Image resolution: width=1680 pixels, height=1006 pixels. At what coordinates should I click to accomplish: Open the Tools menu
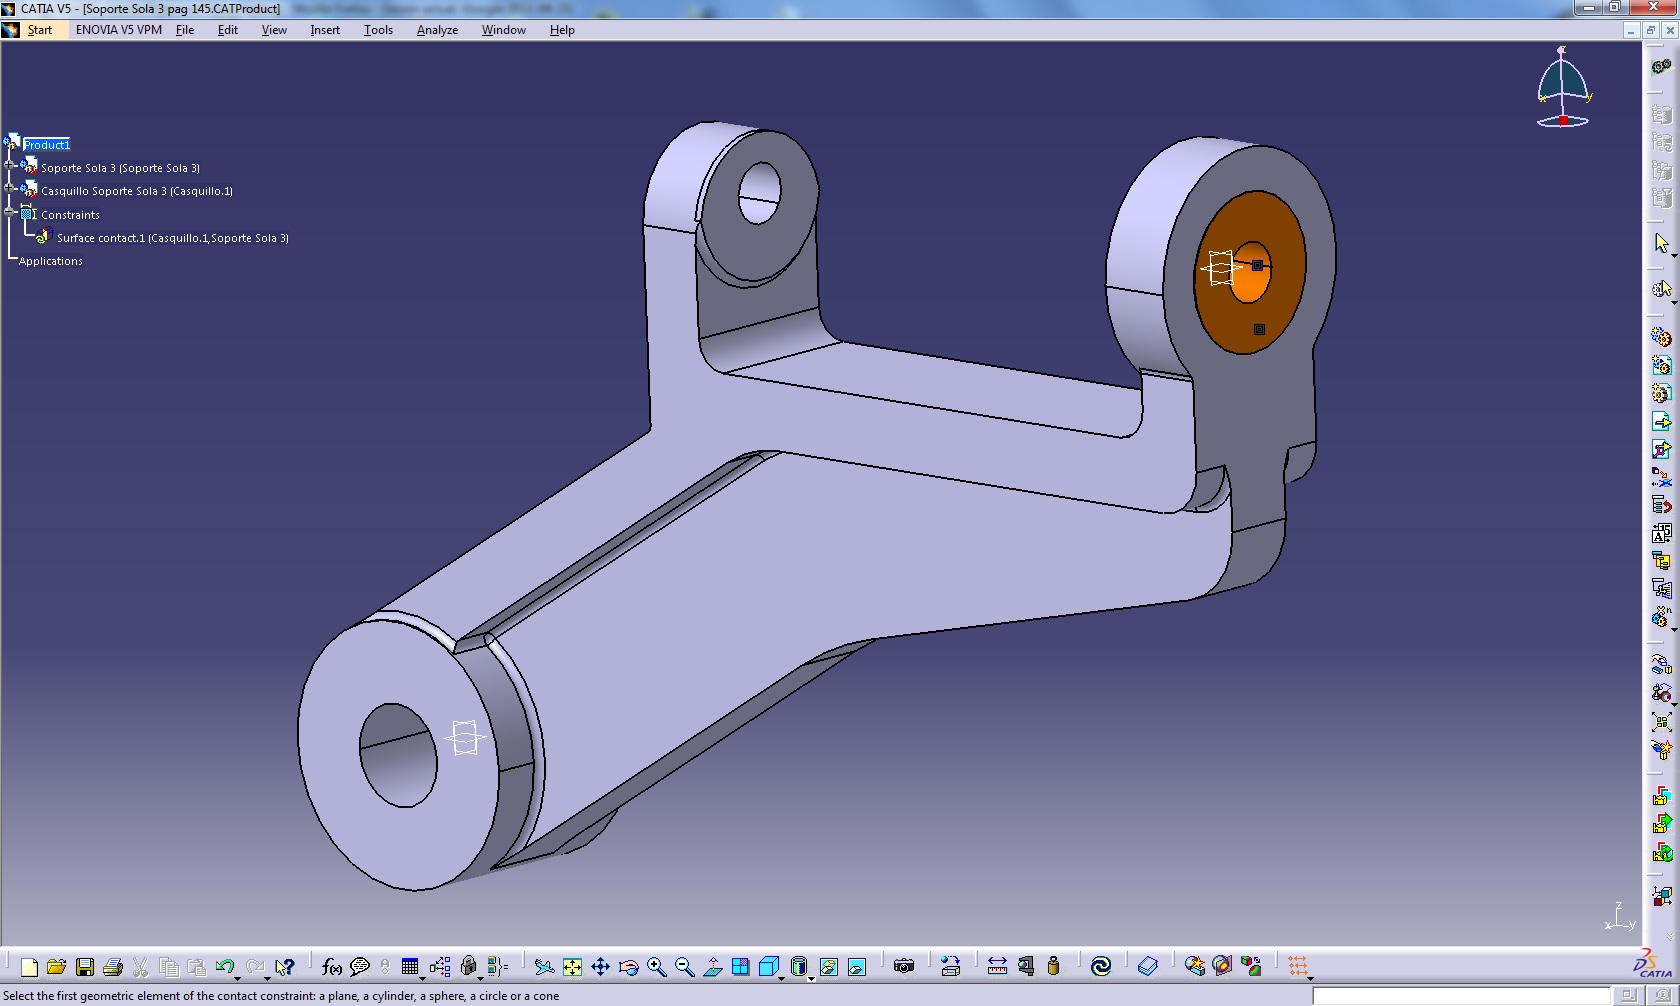[378, 30]
